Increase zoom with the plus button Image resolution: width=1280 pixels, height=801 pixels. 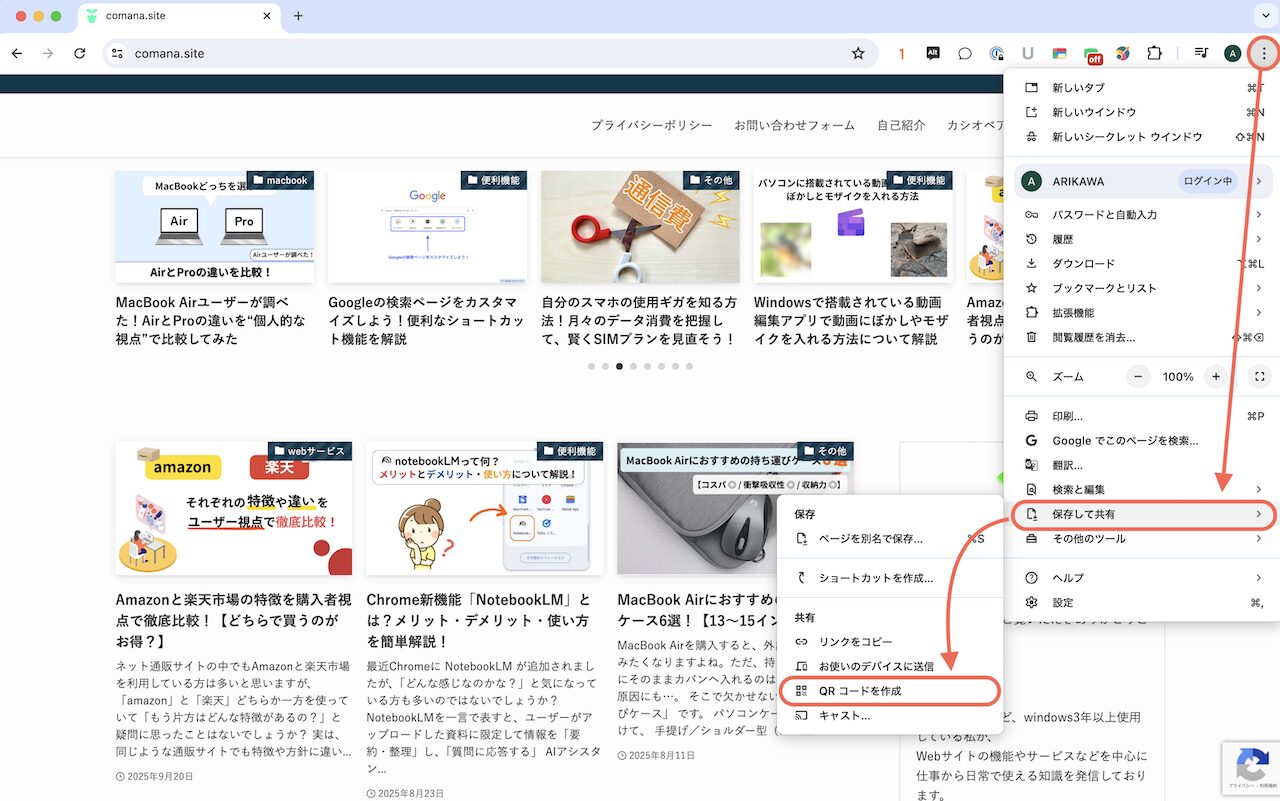(1215, 377)
